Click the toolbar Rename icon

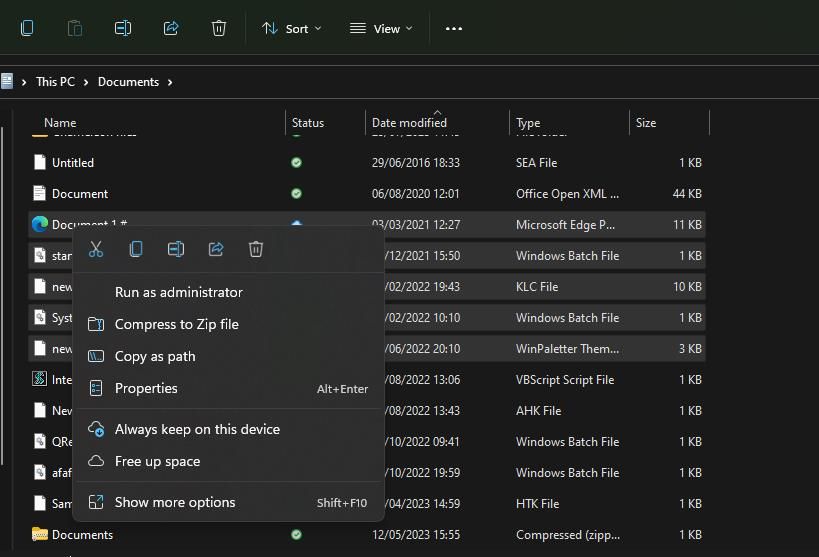[x=123, y=29]
